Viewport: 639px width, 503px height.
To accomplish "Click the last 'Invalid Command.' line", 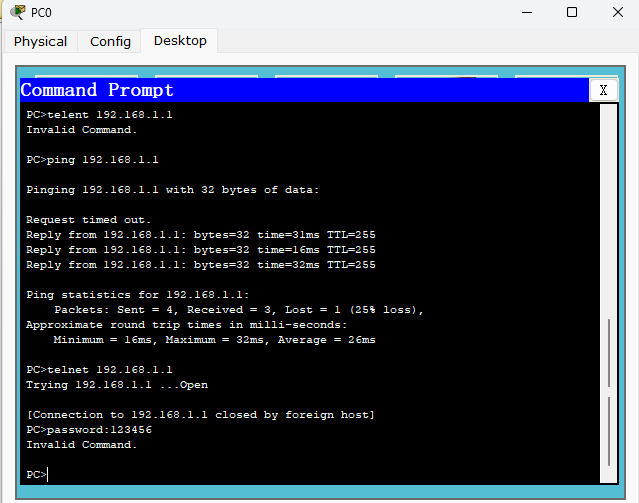I will click(x=82, y=445).
